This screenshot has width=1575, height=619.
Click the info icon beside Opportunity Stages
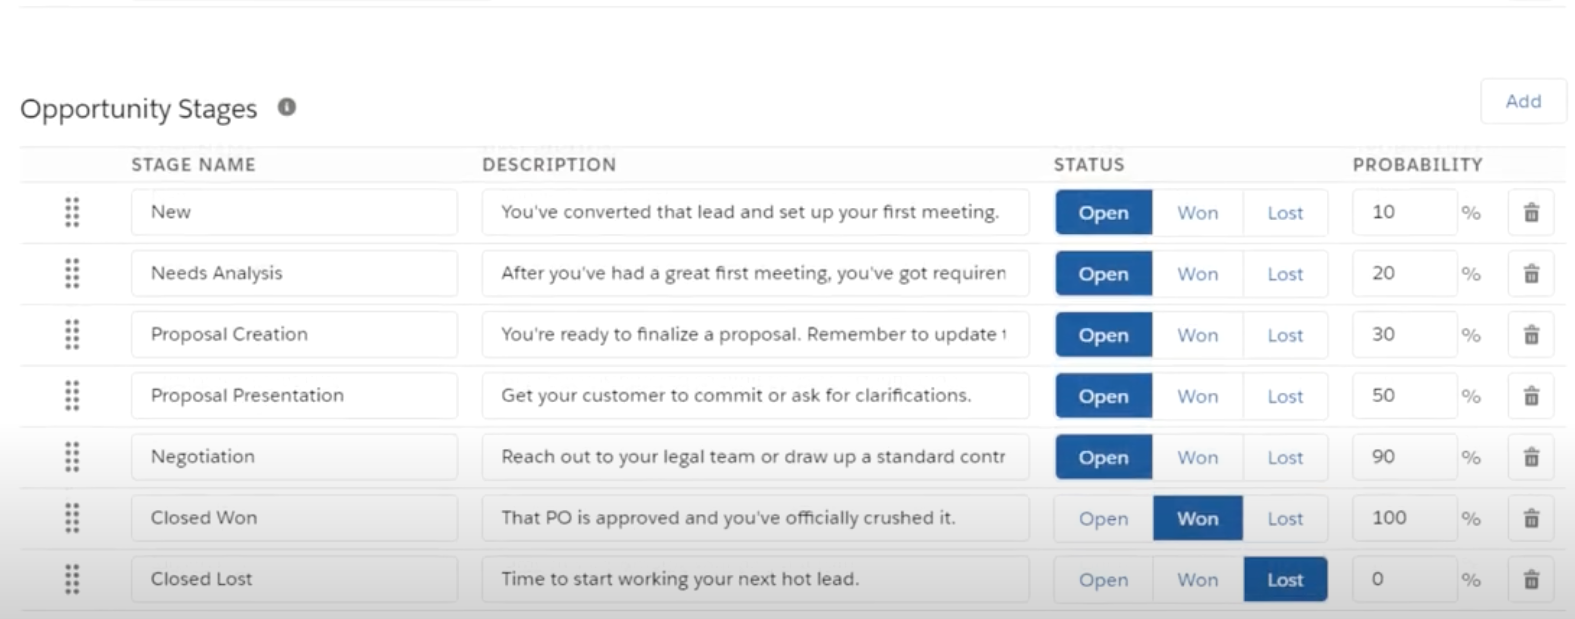pyautogui.click(x=287, y=107)
